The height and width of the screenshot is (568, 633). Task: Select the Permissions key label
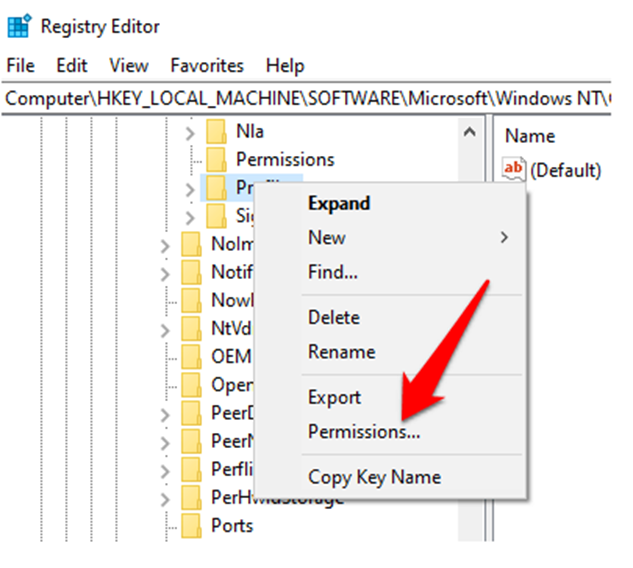(x=285, y=159)
